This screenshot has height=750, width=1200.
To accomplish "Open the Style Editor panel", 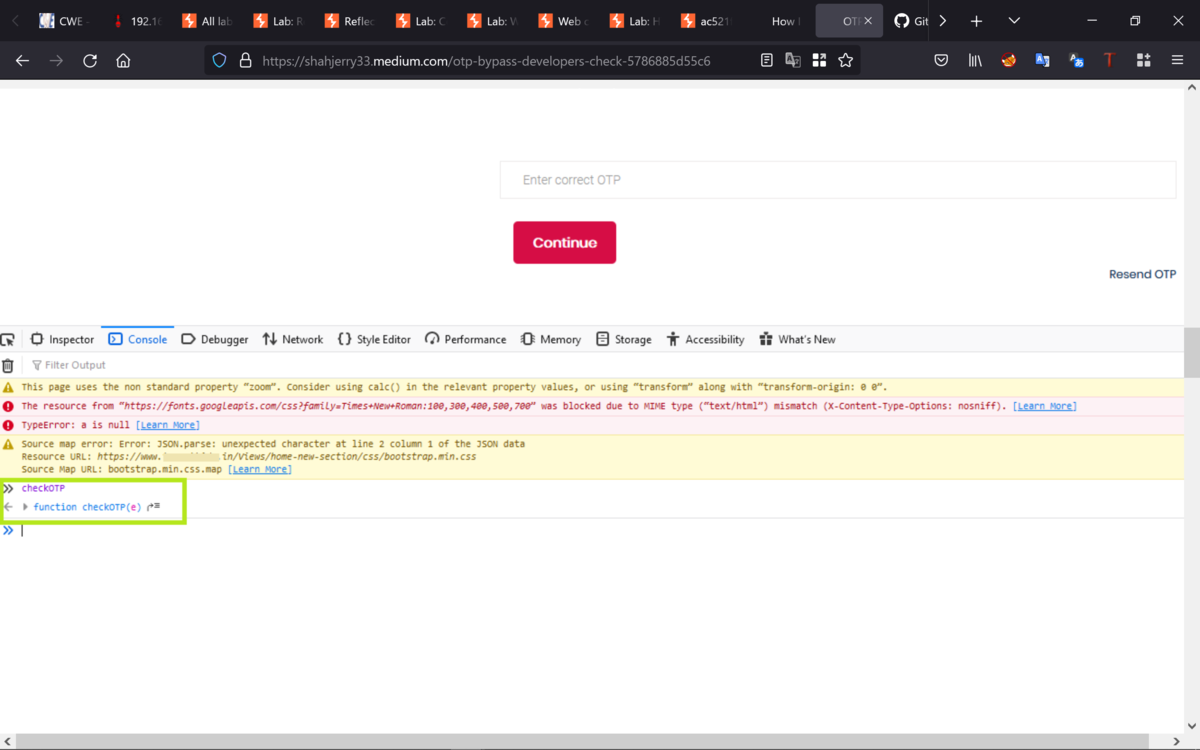I will tap(374, 340).
